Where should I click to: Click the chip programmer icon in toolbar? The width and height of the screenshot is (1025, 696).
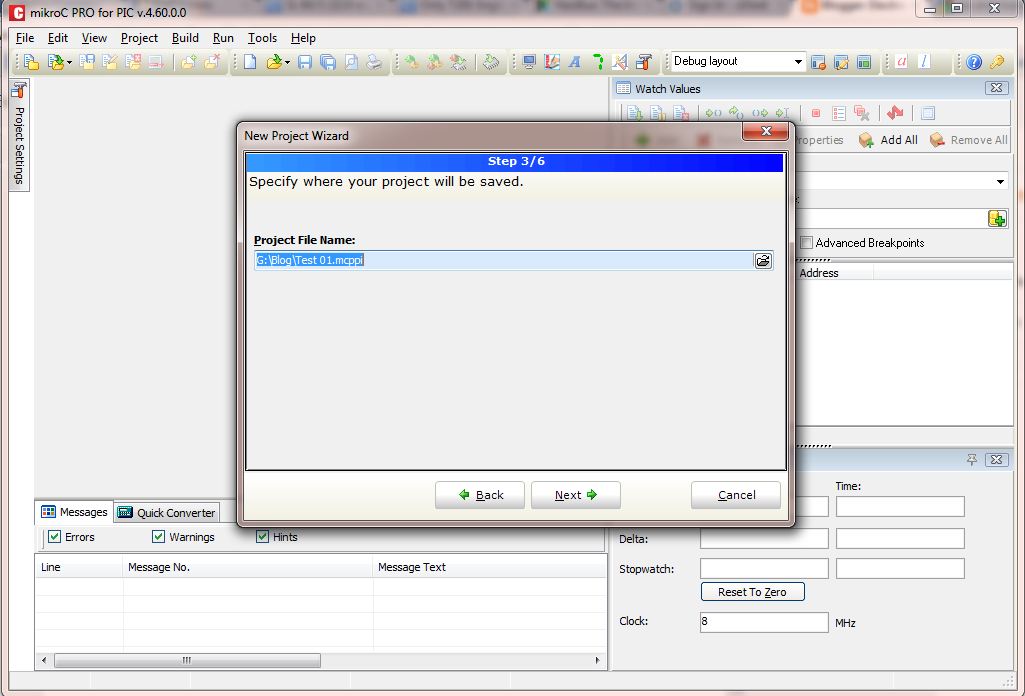pos(491,62)
